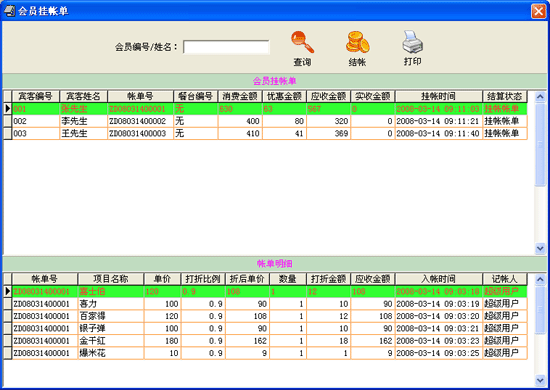The width and height of the screenshot is (550, 390).
Task: Select row indicator for 爆米花 detail row
Action: click(x=7, y=353)
